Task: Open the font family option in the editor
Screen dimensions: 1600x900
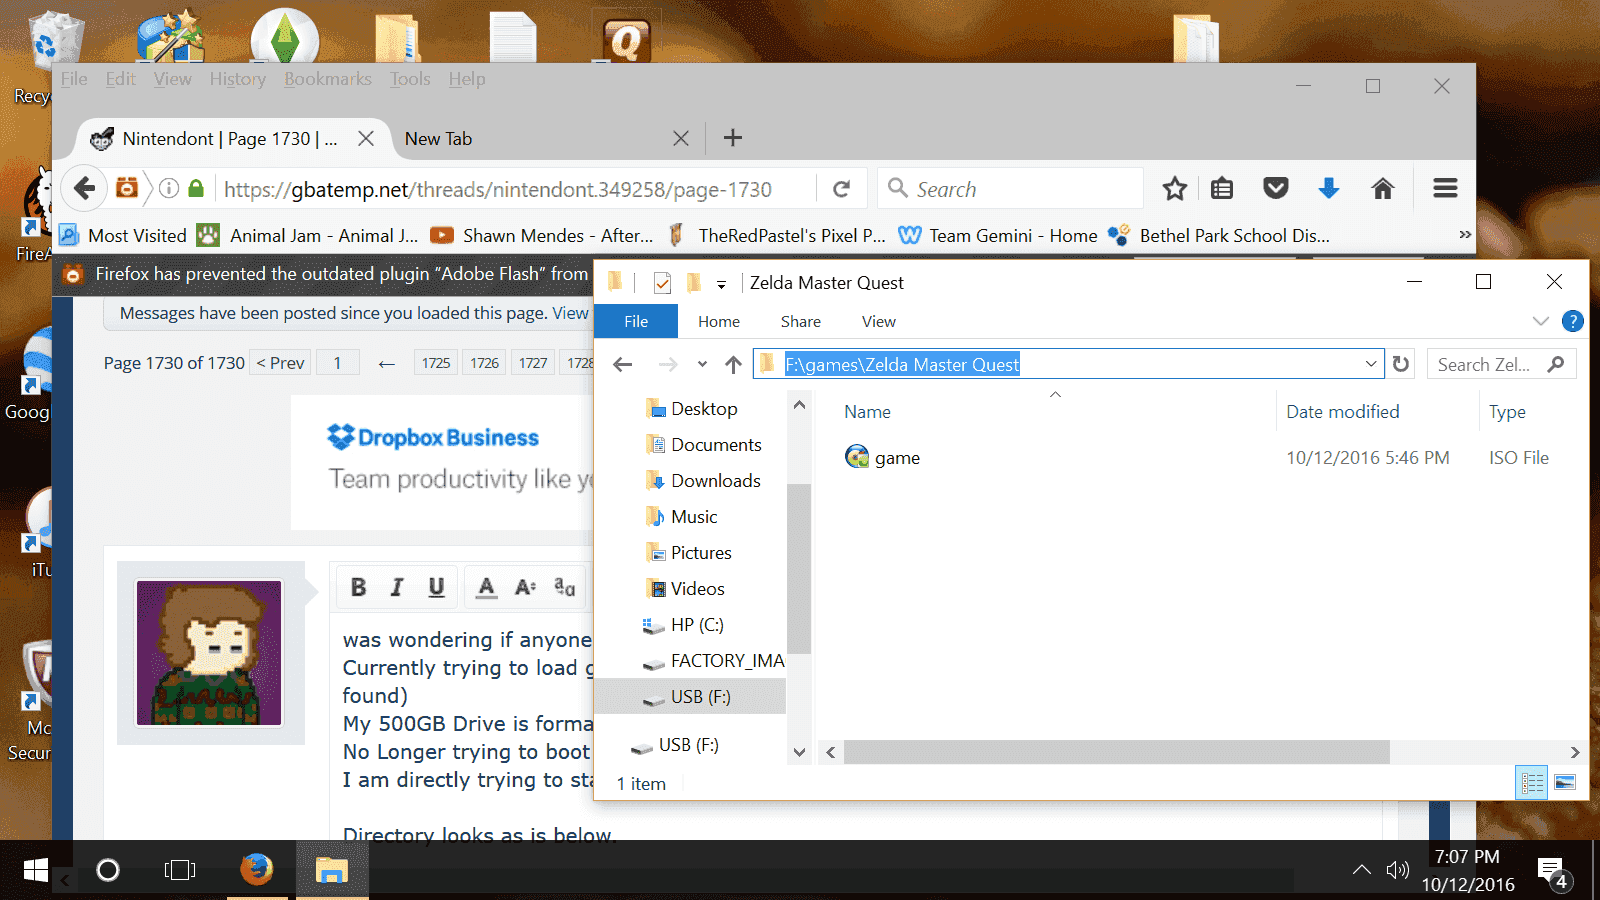Action: click(565, 587)
